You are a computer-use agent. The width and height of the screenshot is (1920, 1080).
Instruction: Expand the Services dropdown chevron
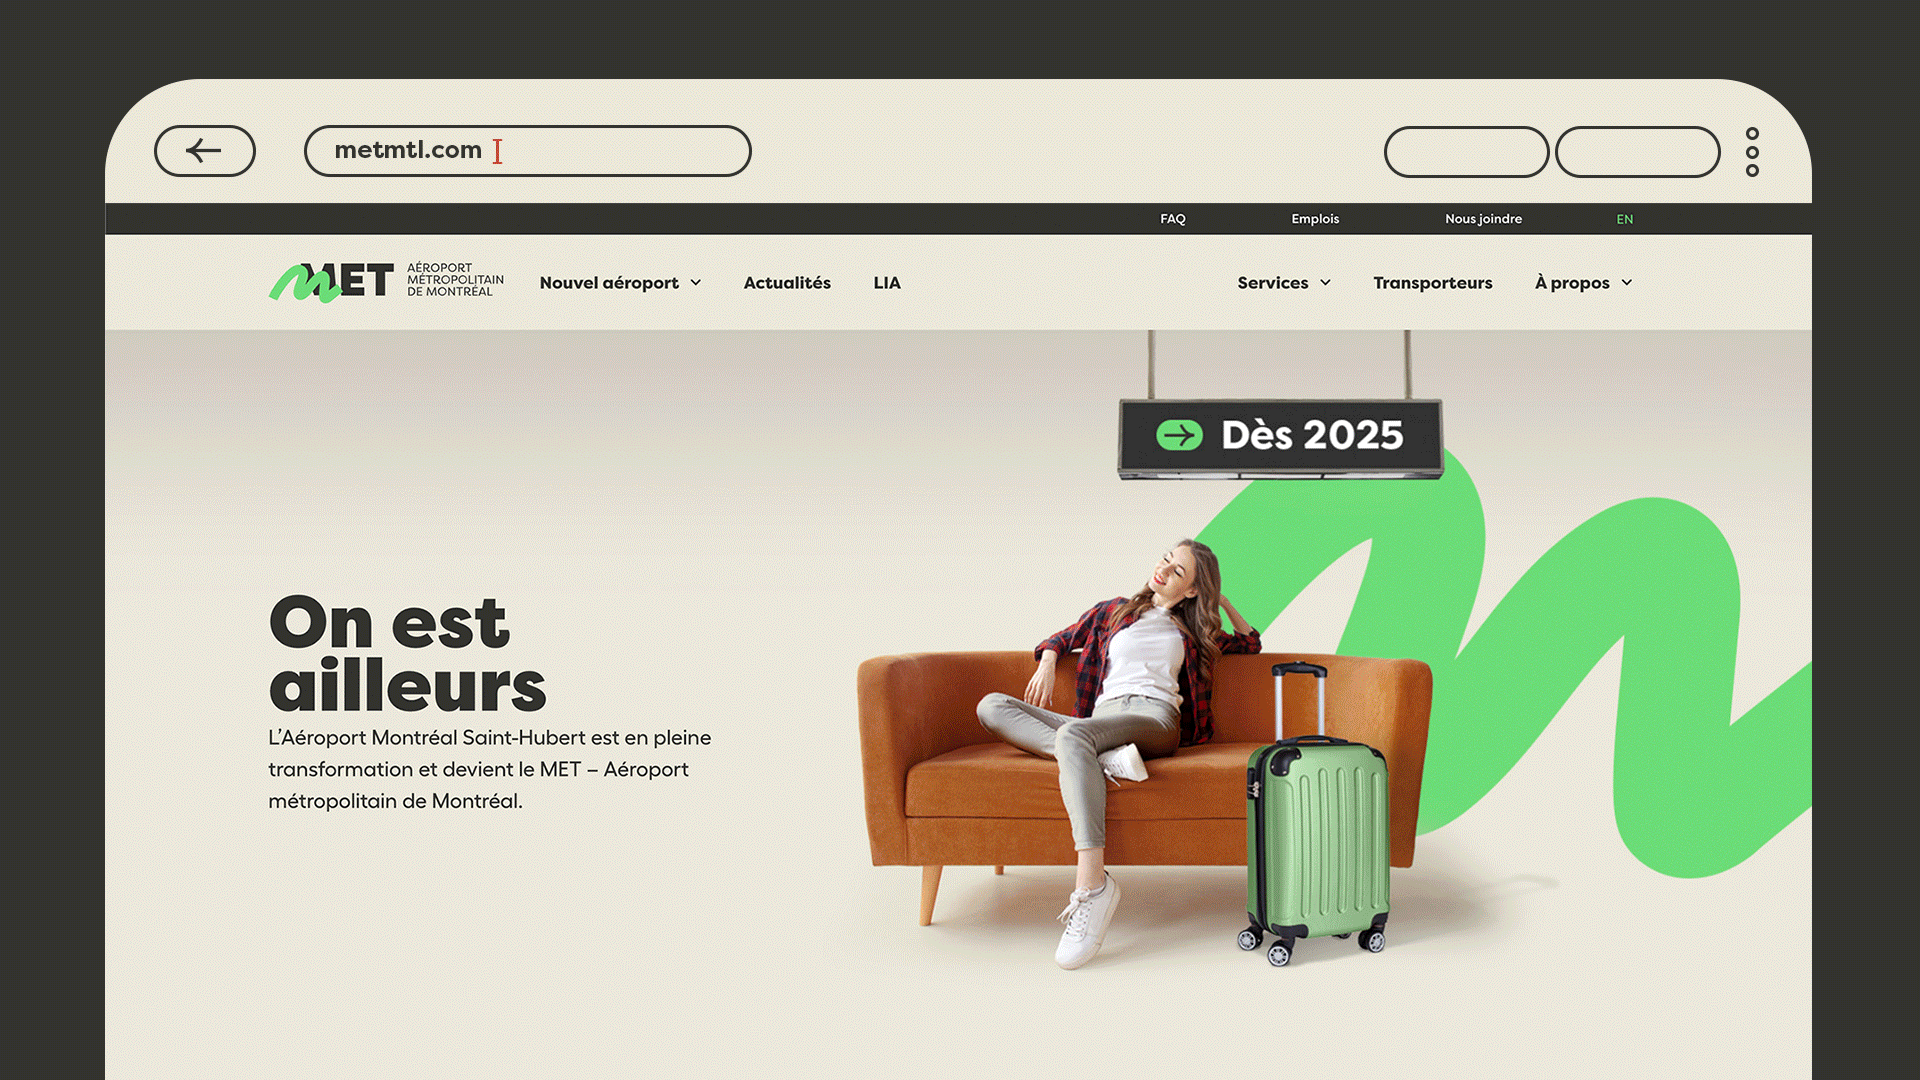[1326, 283]
